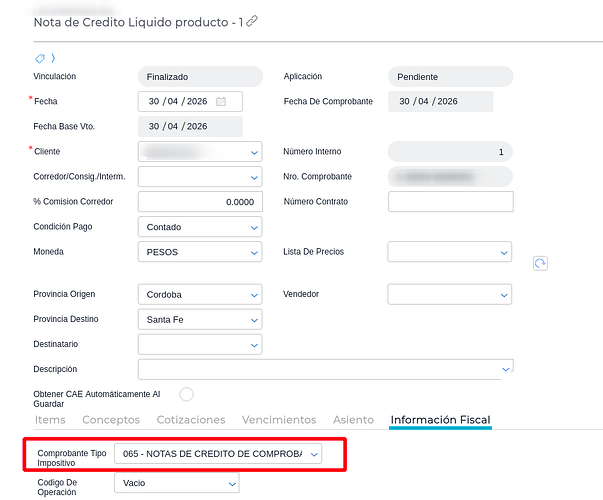Viewport: 603px width, 500px height.
Task: Expand the Descripción field dropdown
Action: (506, 369)
